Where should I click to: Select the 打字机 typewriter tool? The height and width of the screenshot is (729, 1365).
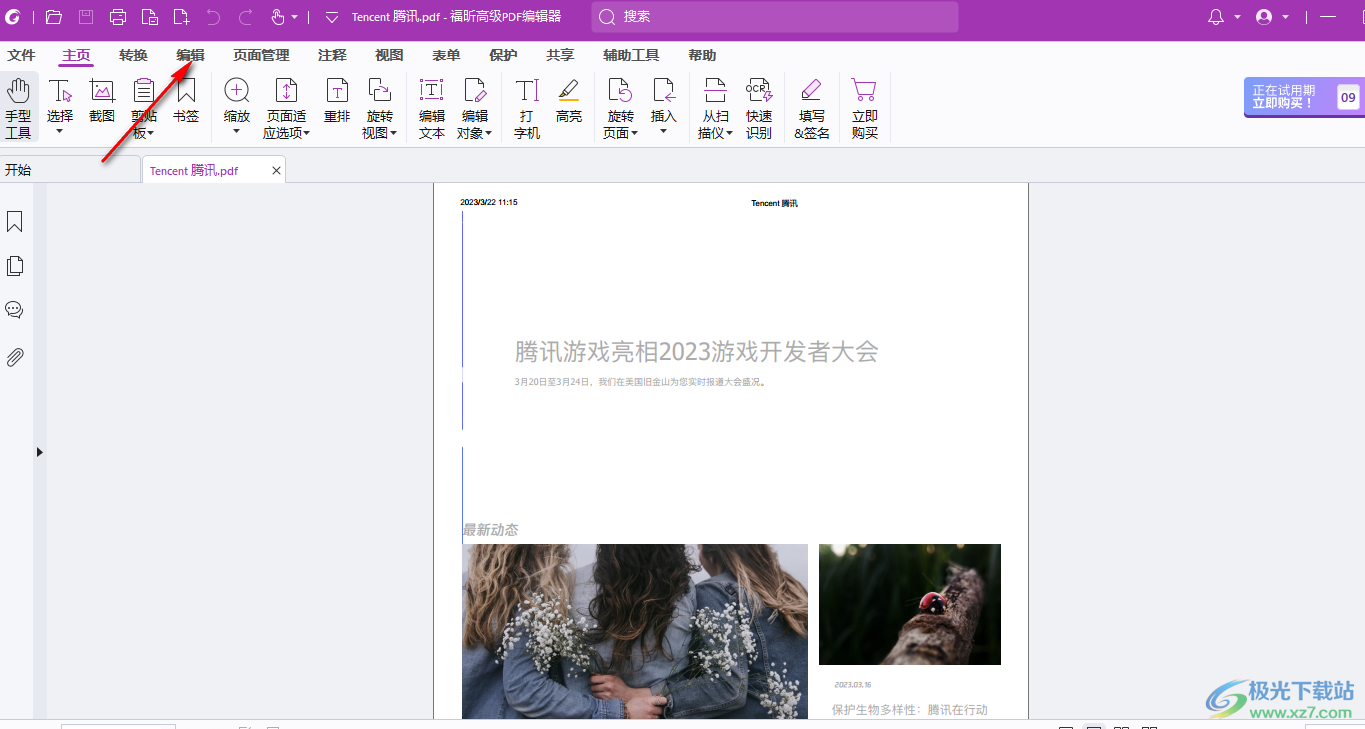tap(527, 109)
